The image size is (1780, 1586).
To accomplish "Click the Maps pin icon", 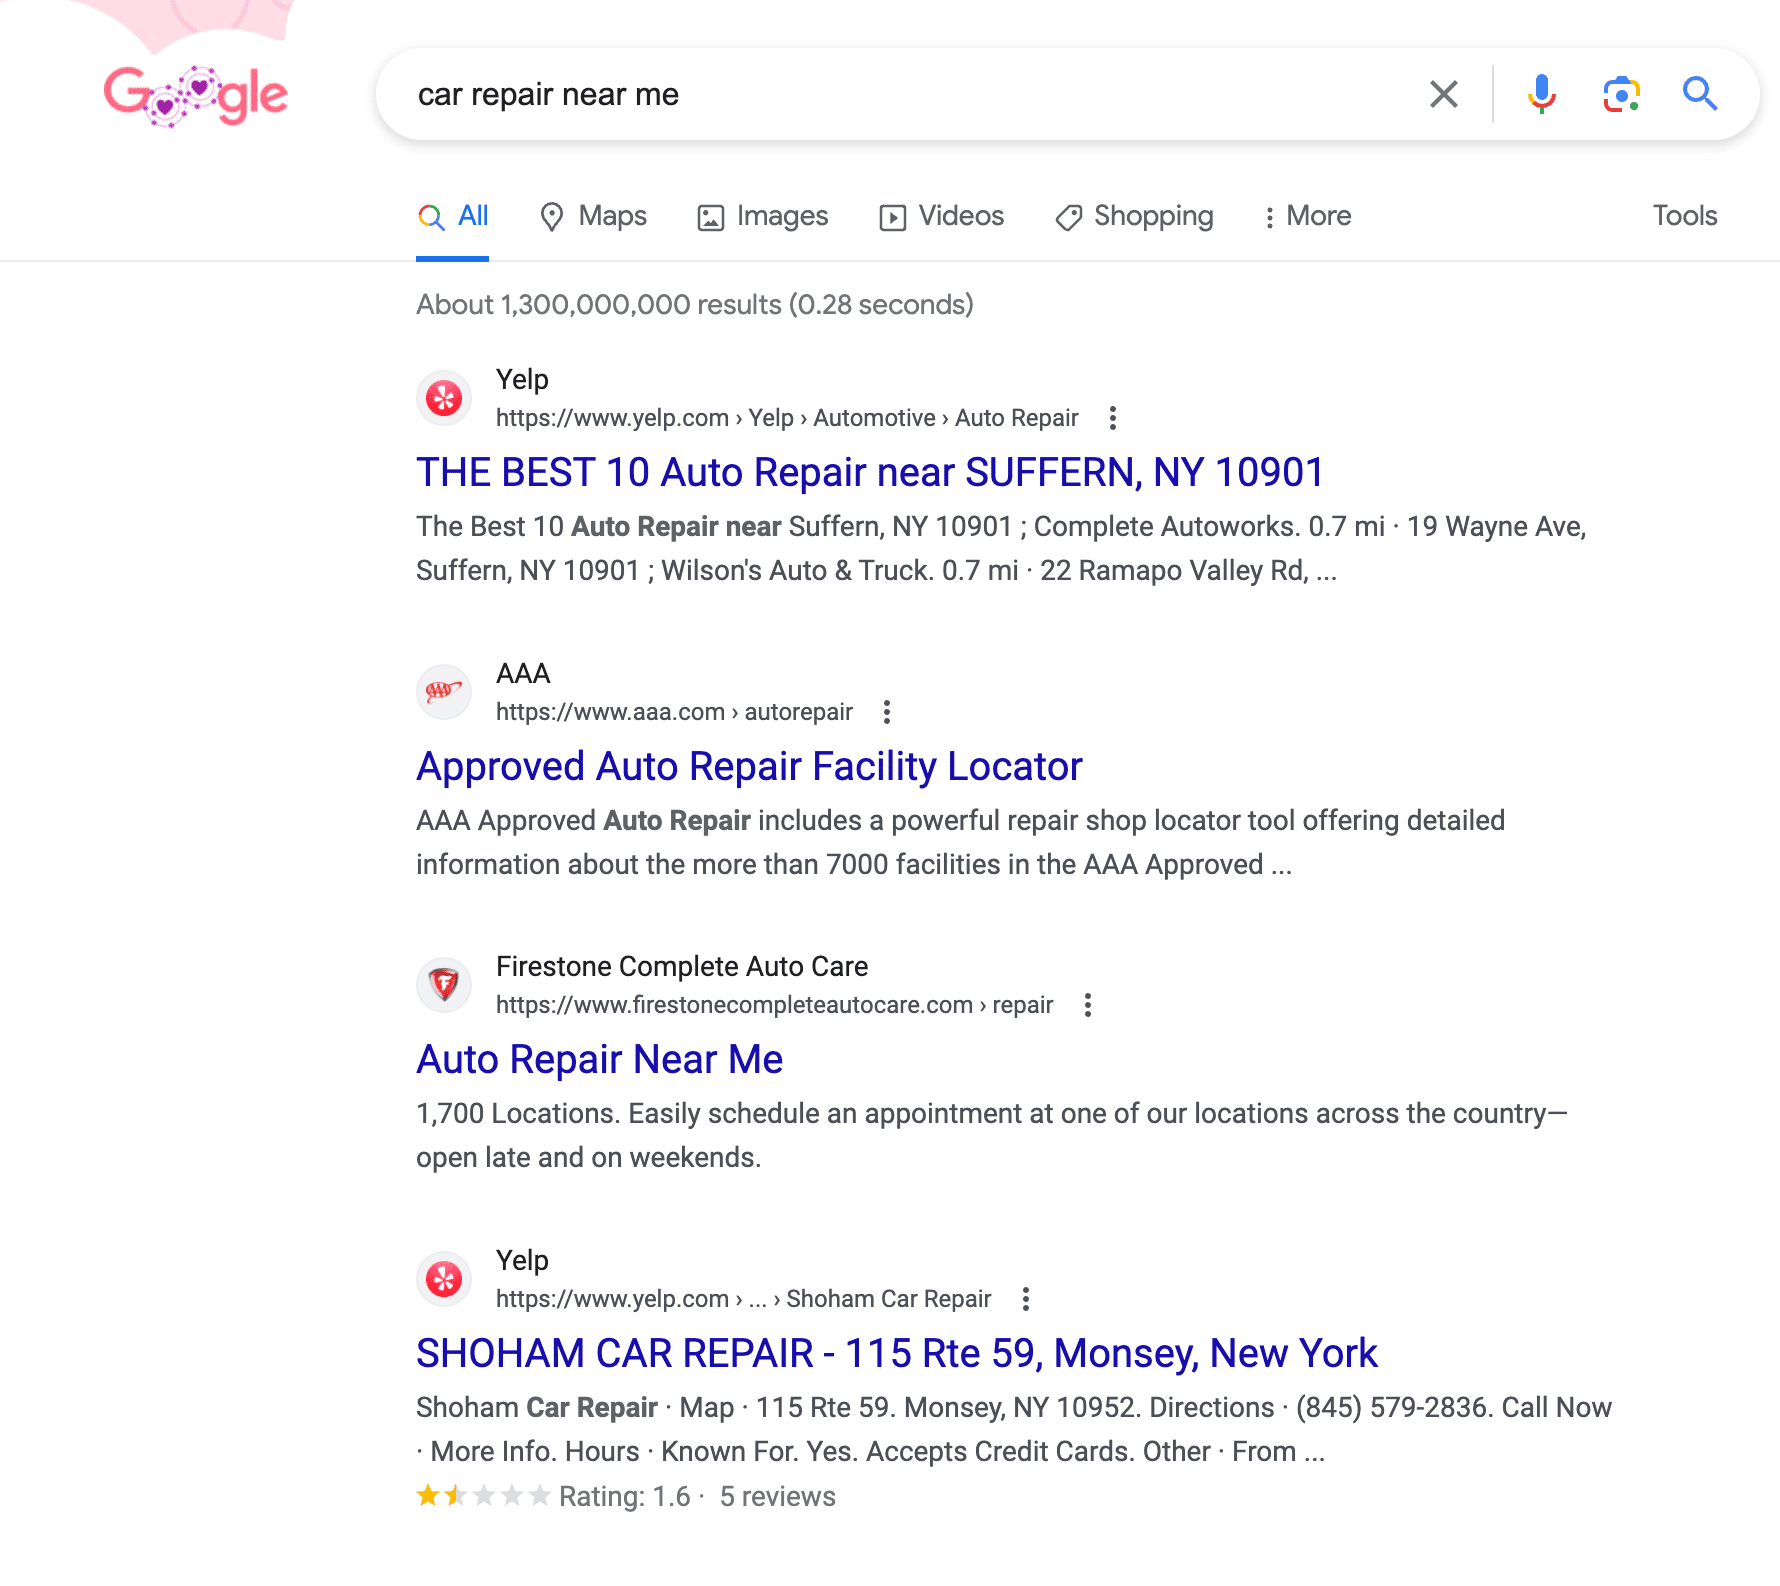I will click(x=551, y=217).
